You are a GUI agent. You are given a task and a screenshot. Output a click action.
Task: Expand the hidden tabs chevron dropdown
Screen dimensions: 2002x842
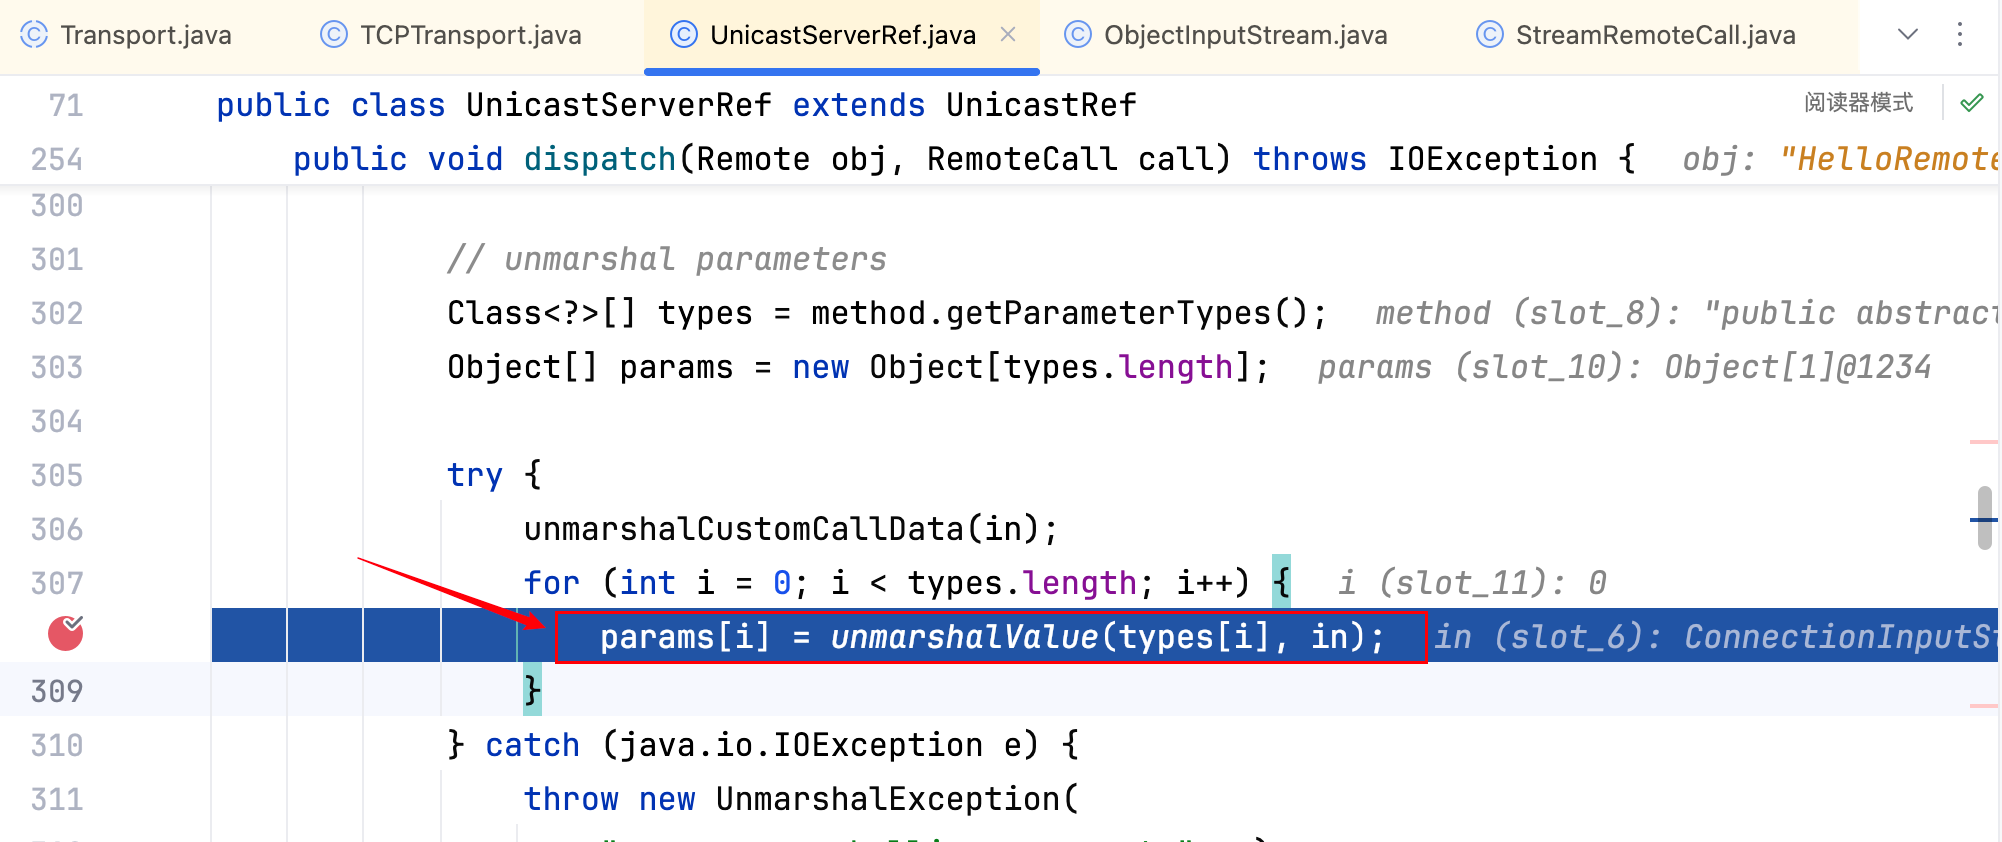(1908, 35)
